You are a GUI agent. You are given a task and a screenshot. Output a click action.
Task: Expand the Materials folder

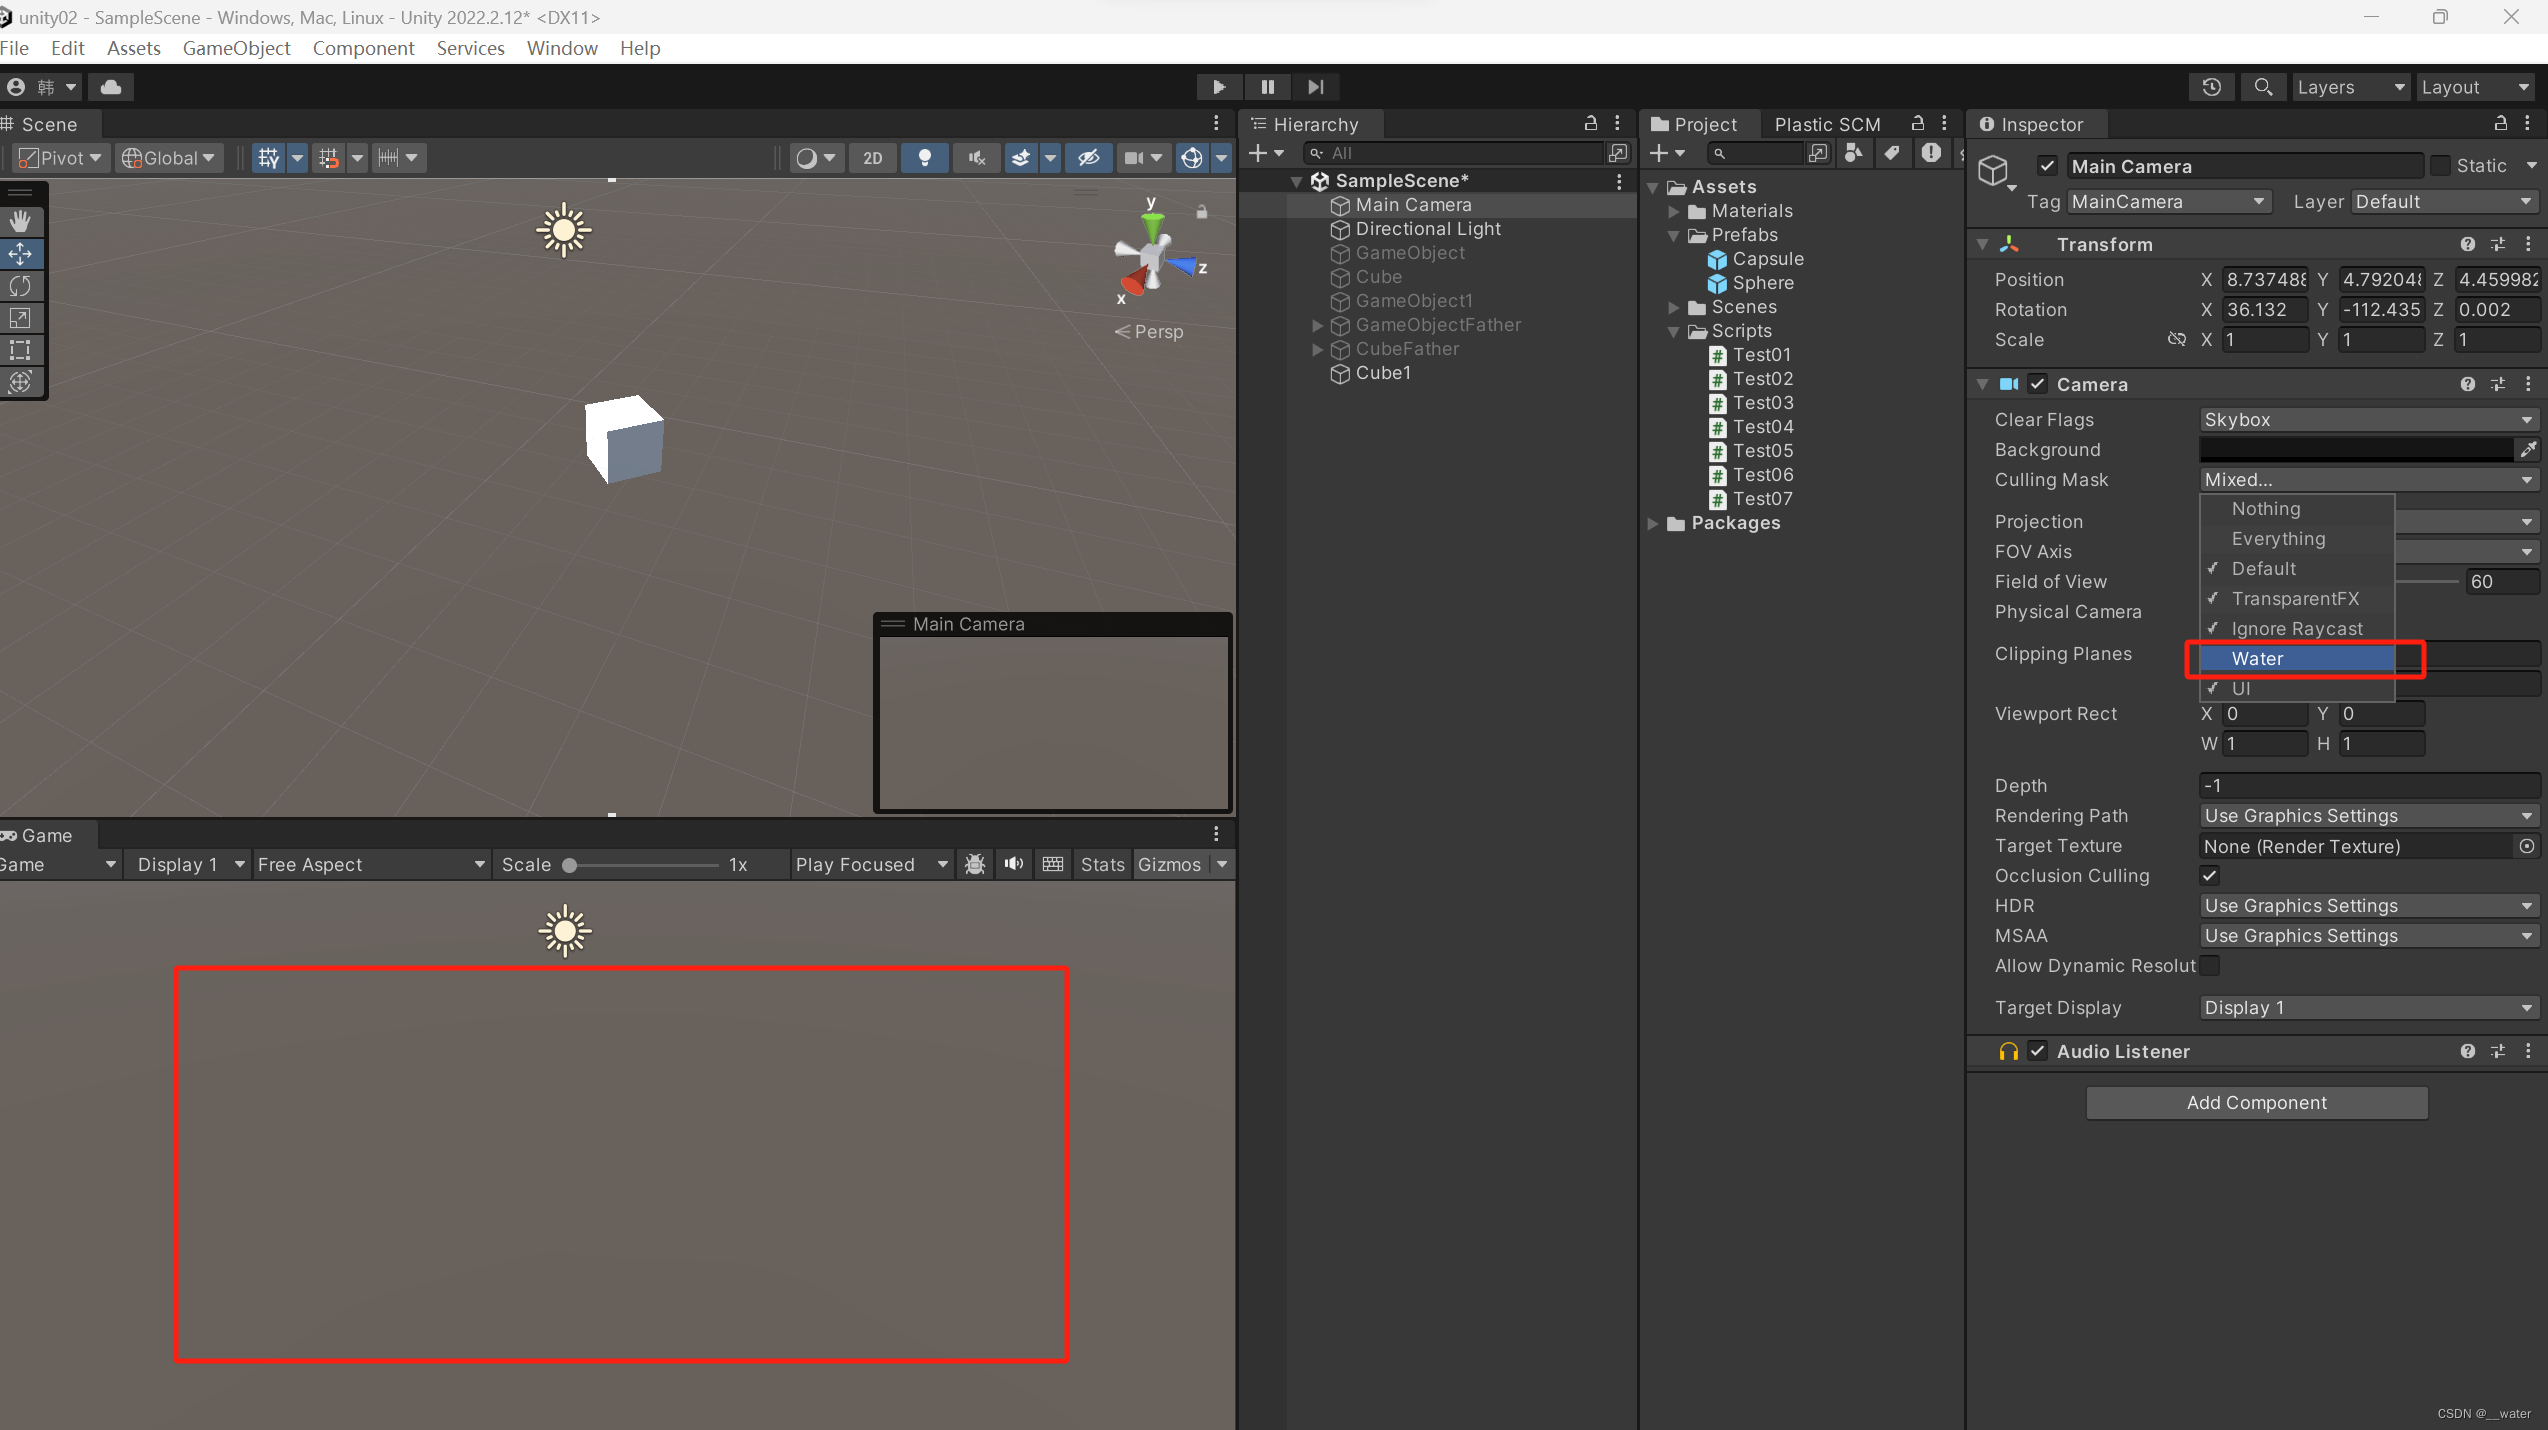pyautogui.click(x=1672, y=211)
